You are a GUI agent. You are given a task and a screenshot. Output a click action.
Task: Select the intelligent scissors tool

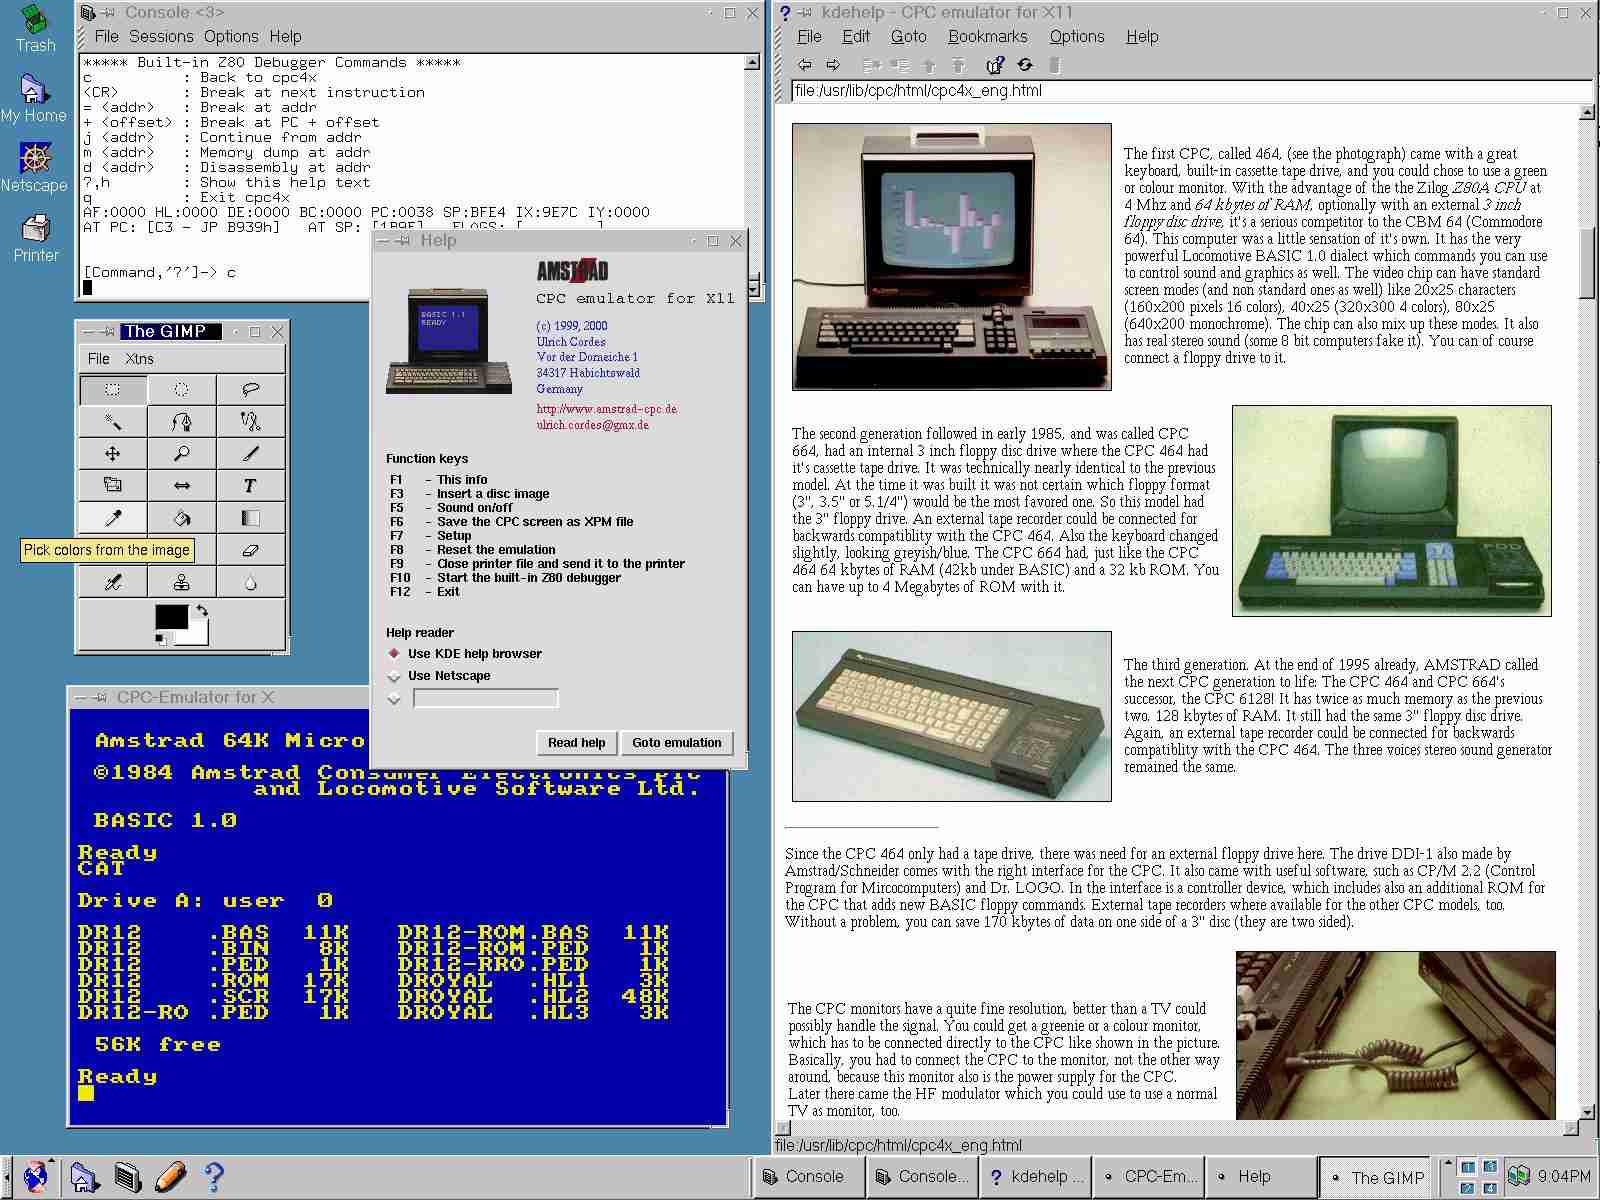coord(250,421)
